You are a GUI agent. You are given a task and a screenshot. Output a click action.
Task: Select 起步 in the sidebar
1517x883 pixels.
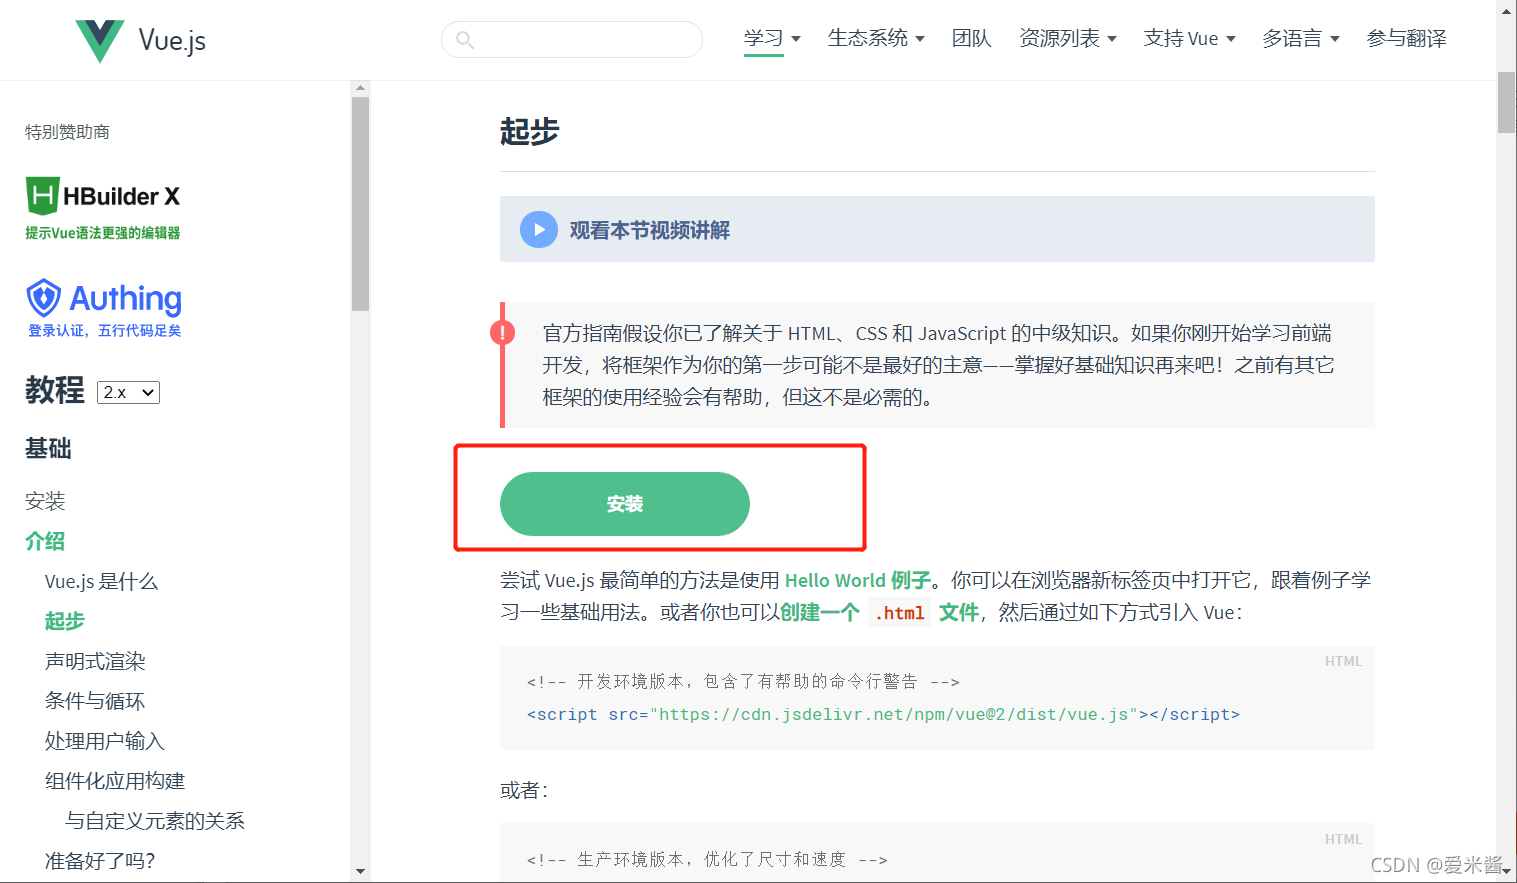click(65, 621)
